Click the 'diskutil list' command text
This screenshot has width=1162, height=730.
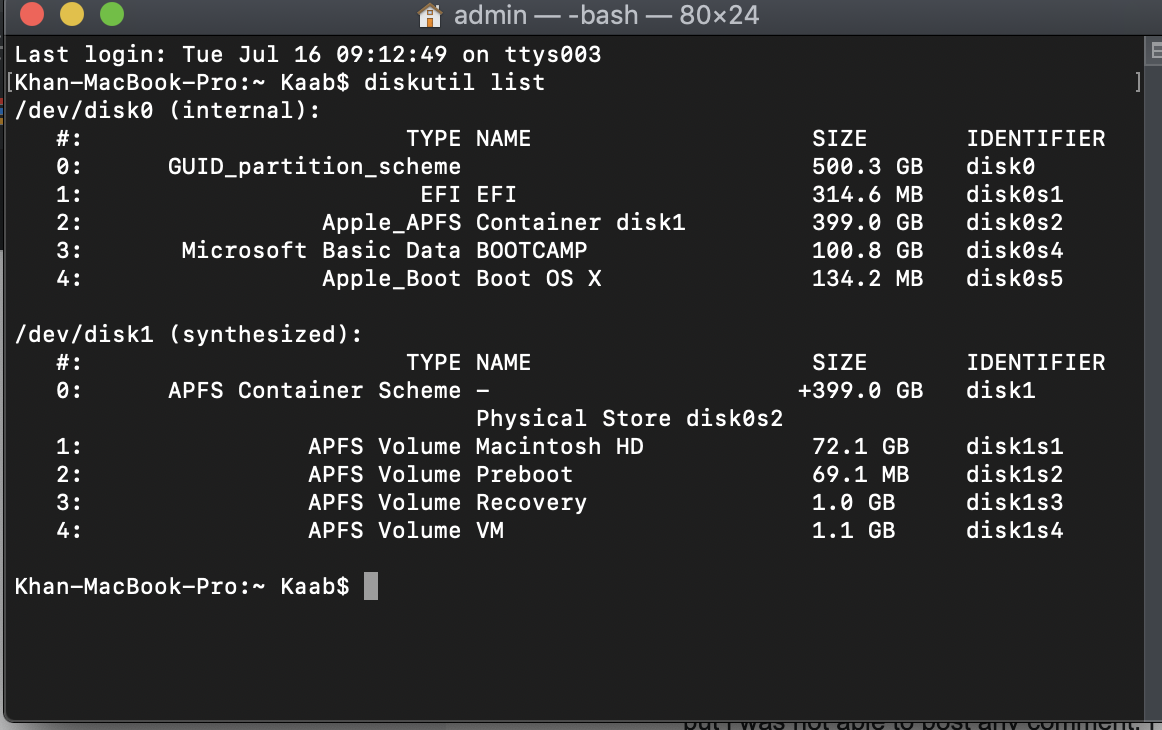tap(455, 82)
